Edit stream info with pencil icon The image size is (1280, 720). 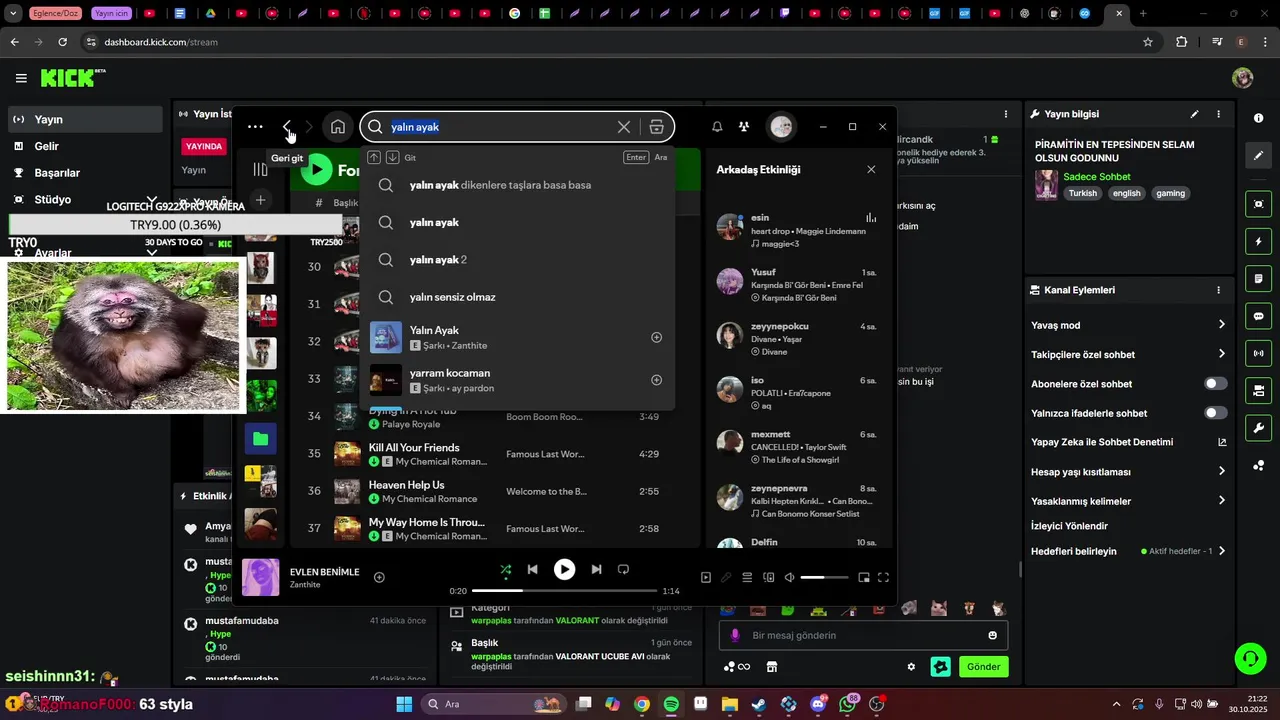point(1194,114)
